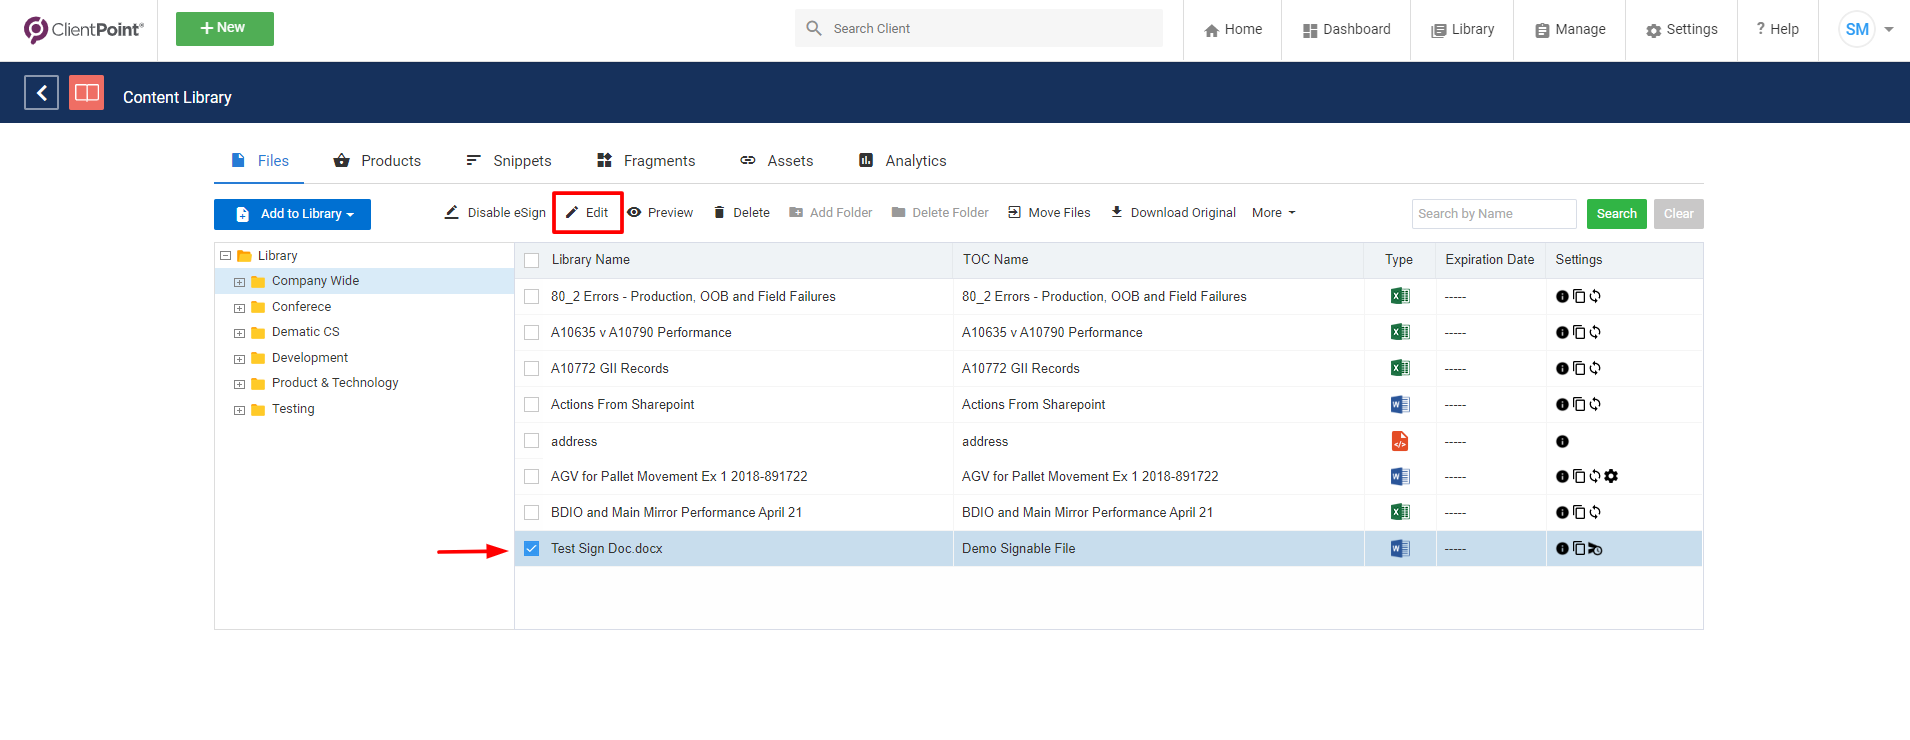
Task: Switch to the Products tab
Action: pos(377,161)
